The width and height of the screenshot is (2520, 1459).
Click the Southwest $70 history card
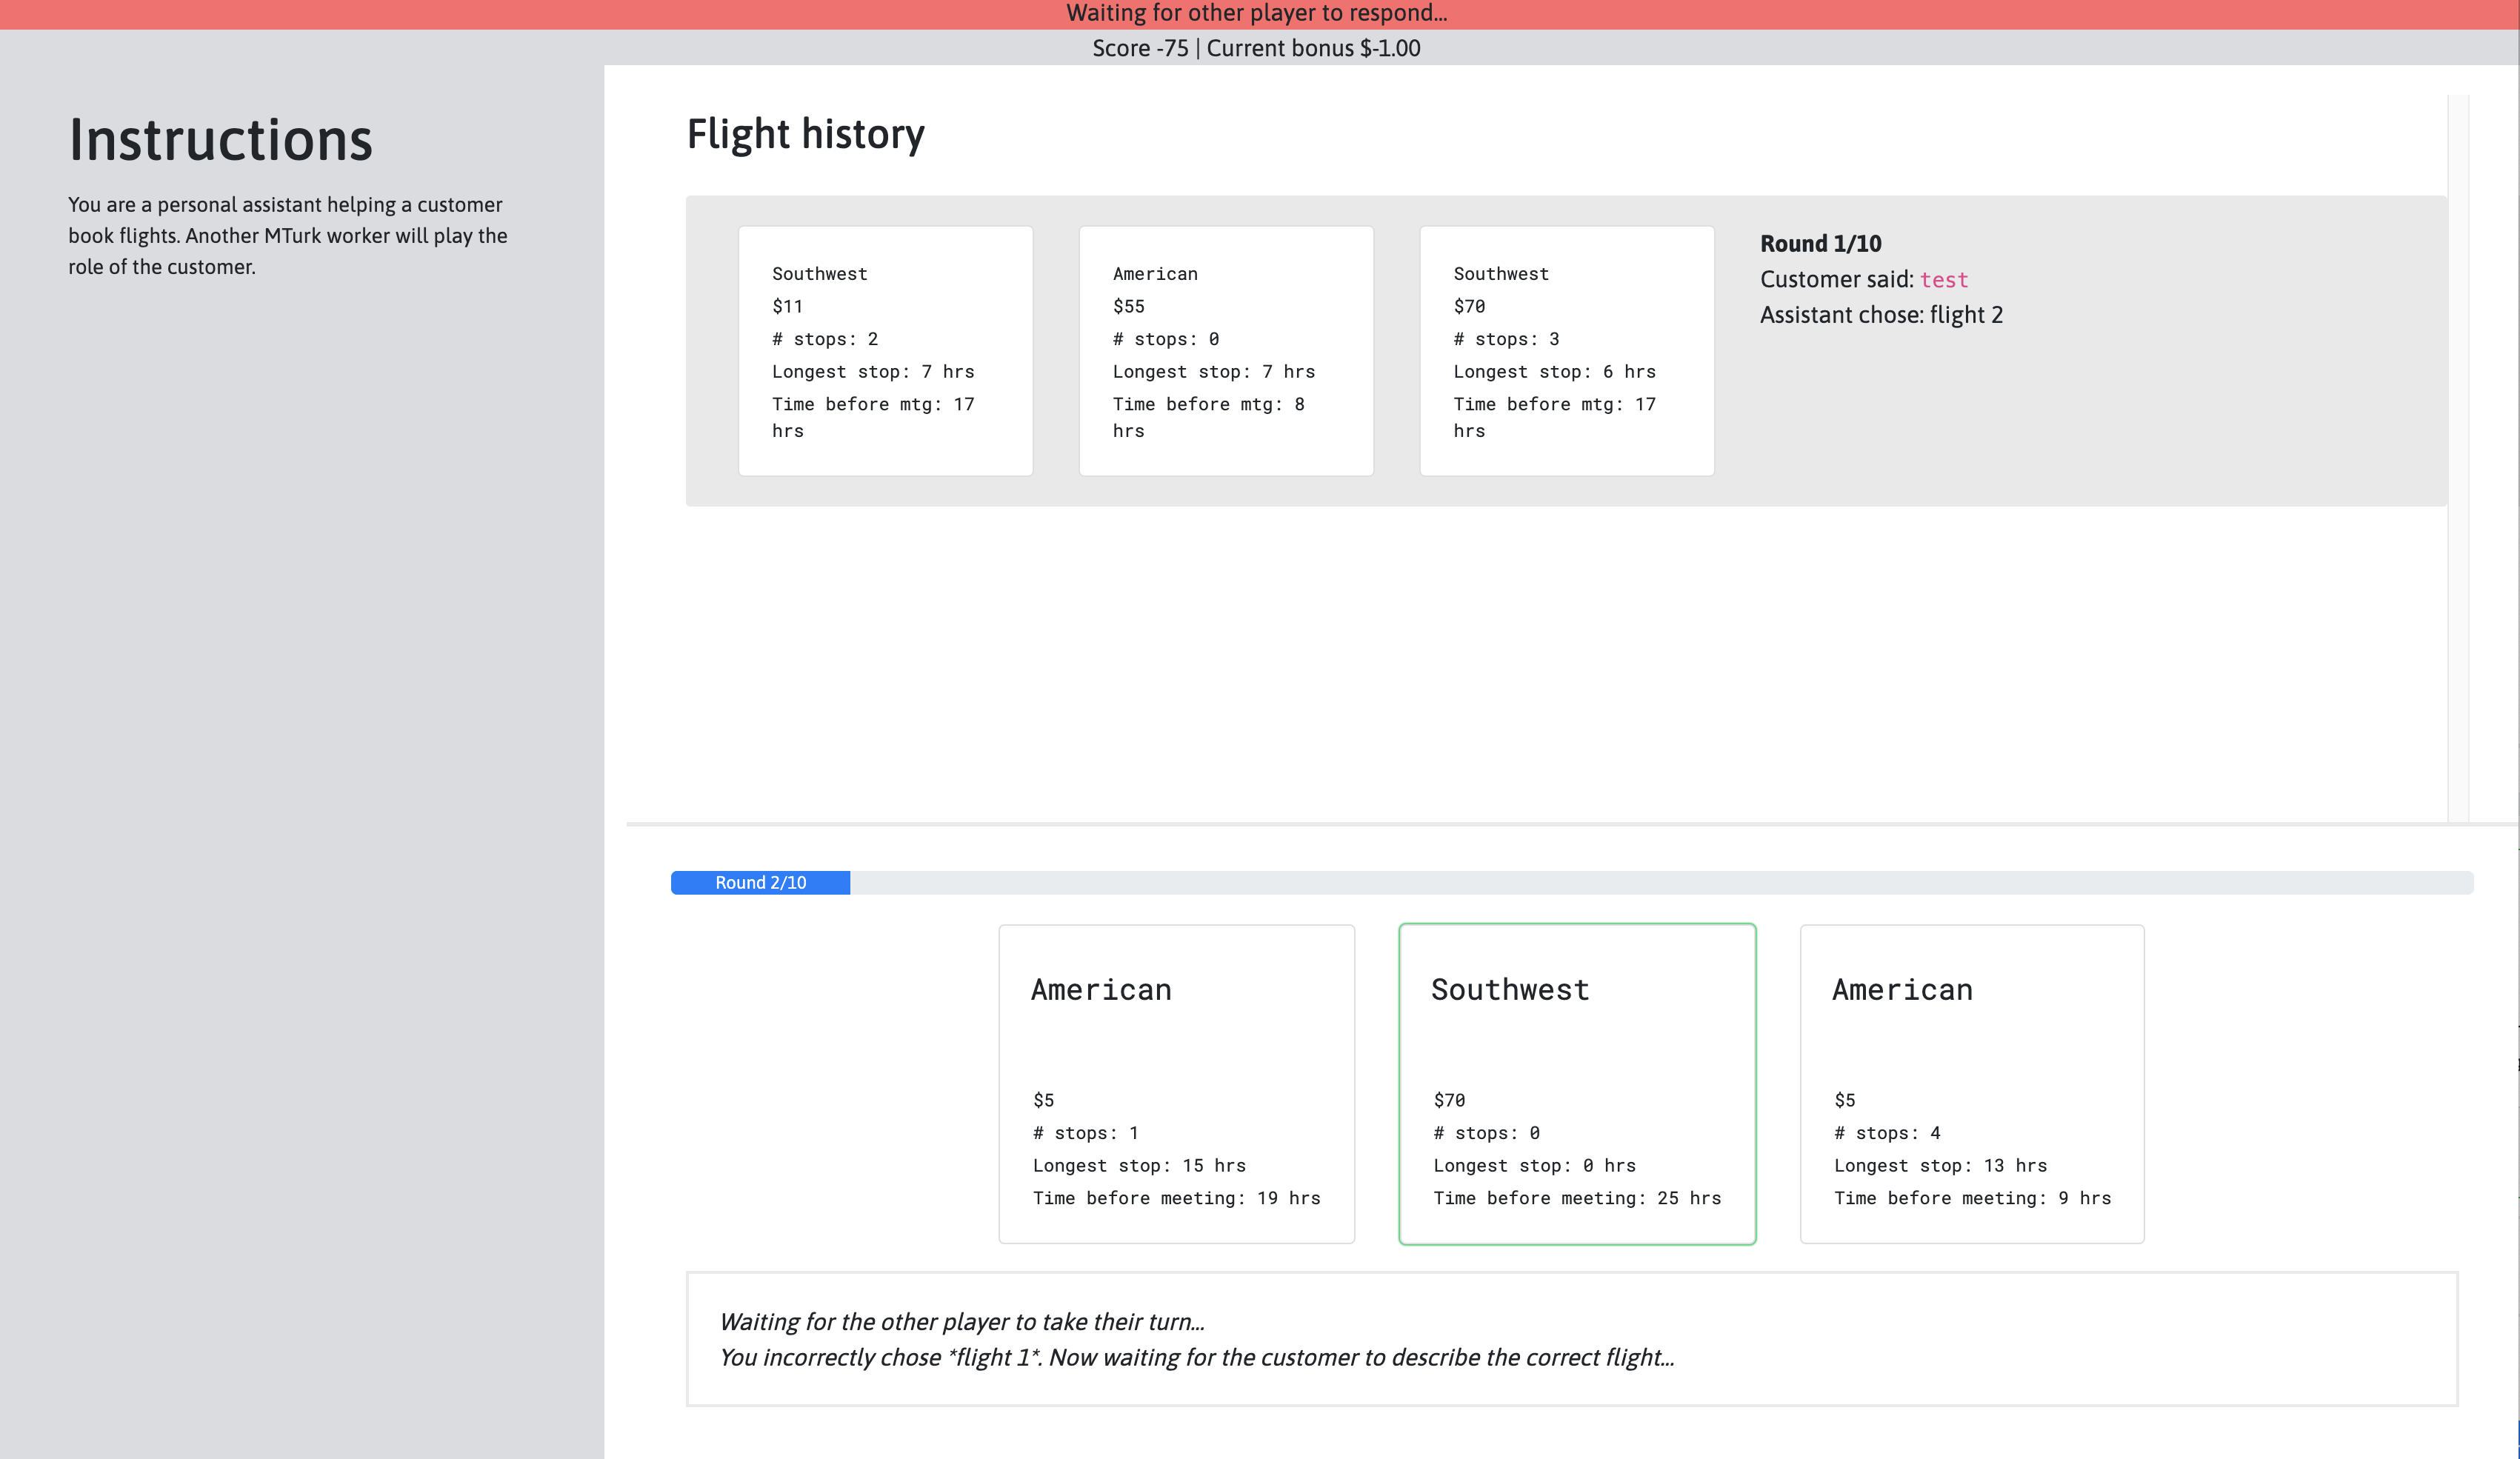[x=1566, y=350]
